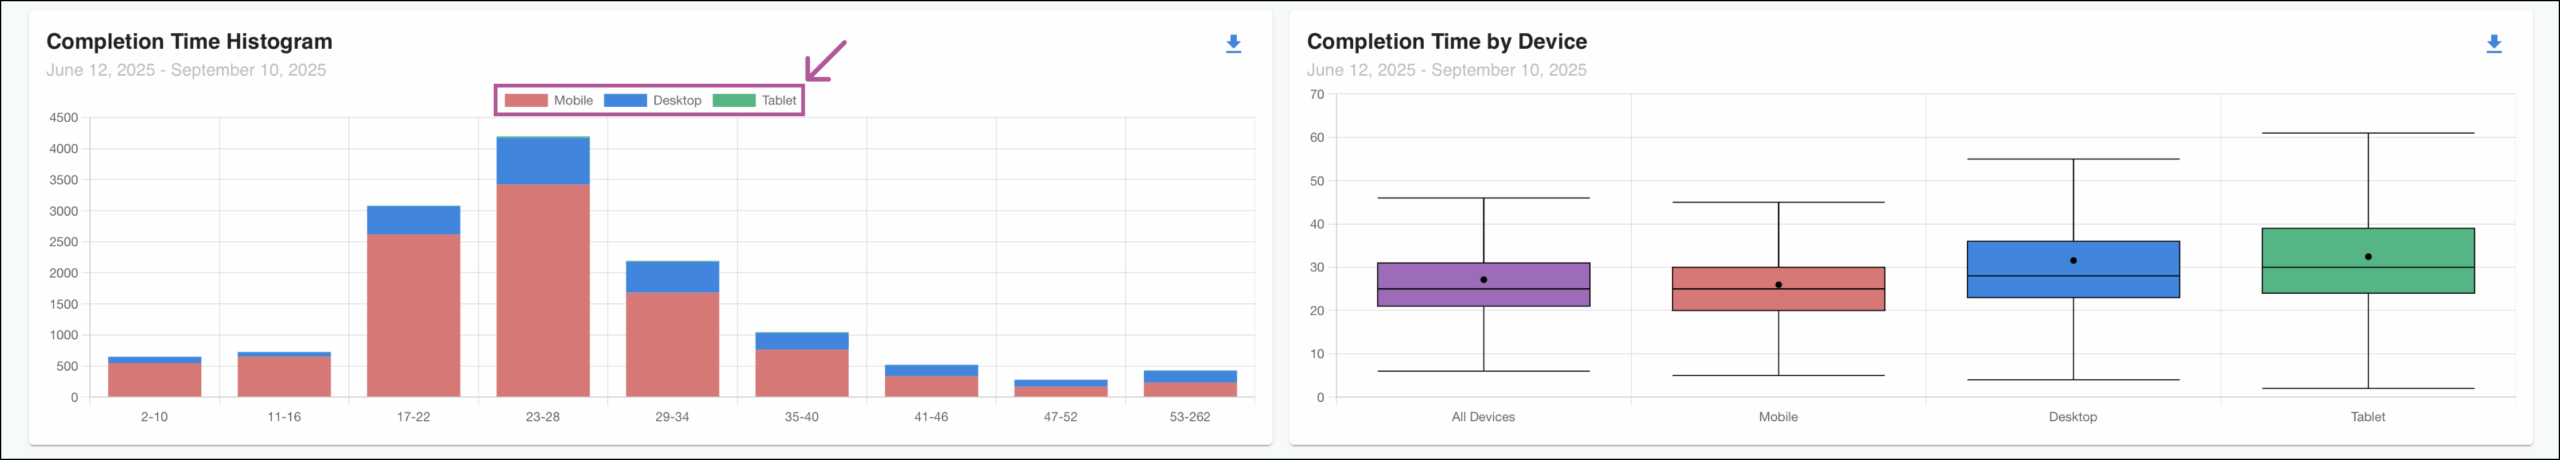Viewport: 2560px width, 460px height.
Task: Select the Desktop segment of the 17-22 bar
Action: [413, 220]
